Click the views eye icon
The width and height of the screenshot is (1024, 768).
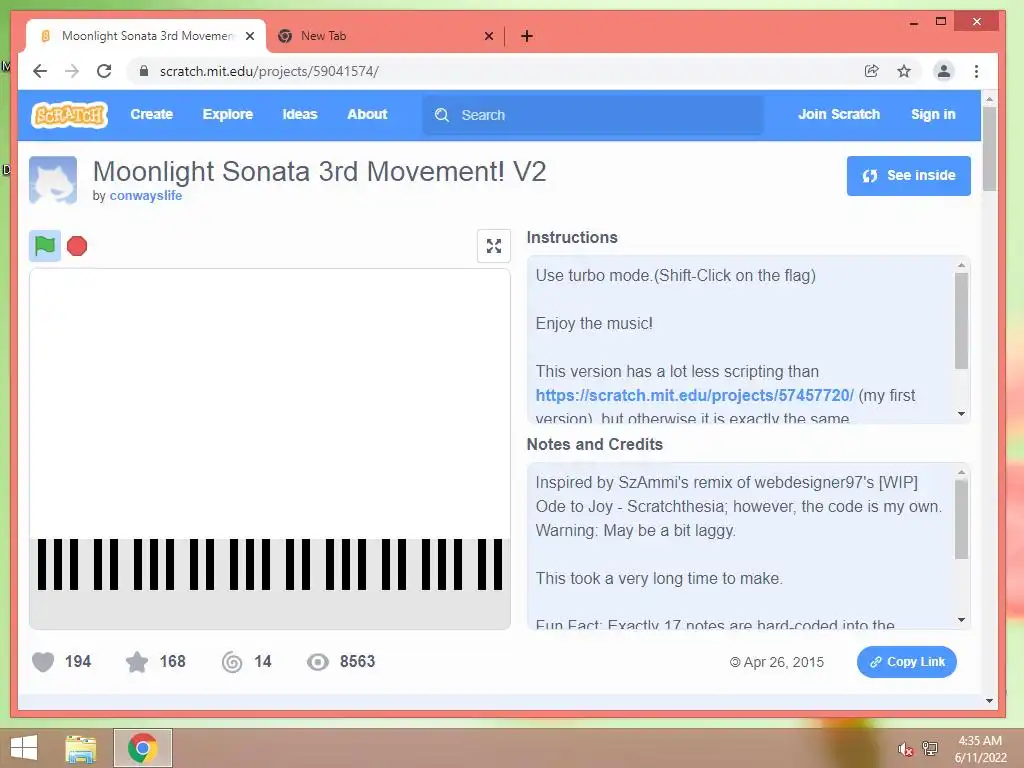tap(318, 662)
